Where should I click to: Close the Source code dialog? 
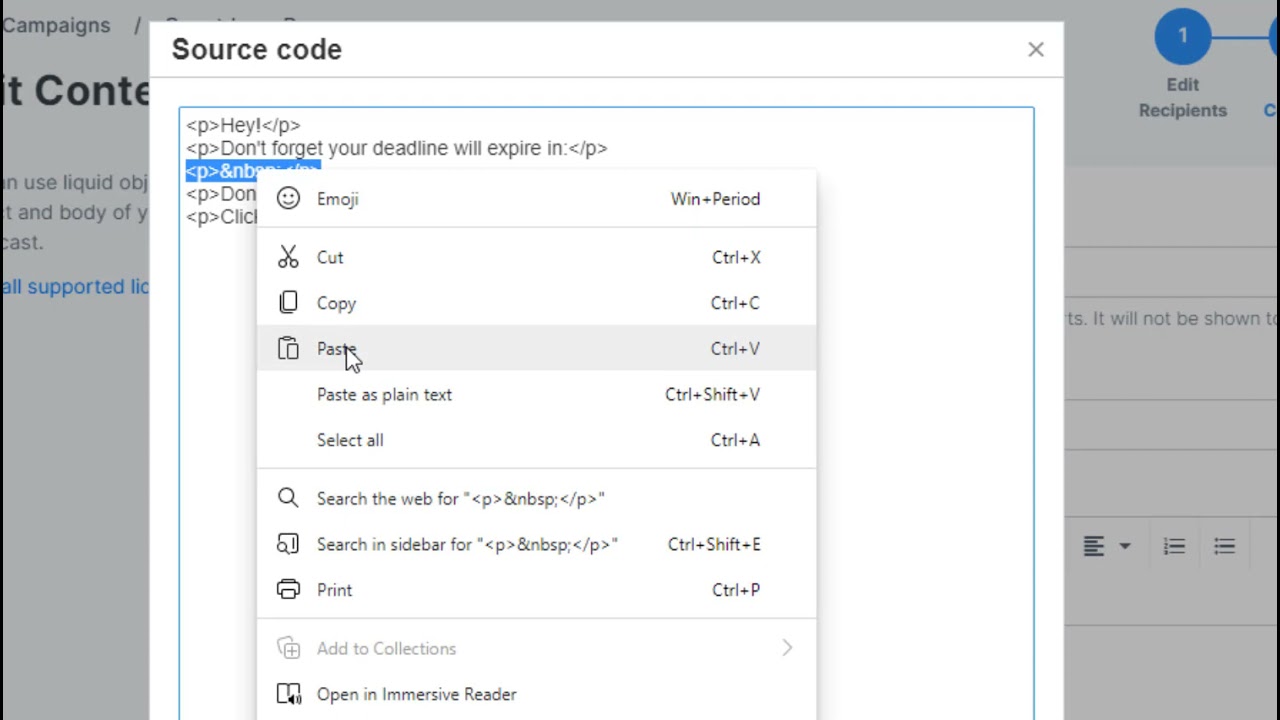(x=1036, y=49)
